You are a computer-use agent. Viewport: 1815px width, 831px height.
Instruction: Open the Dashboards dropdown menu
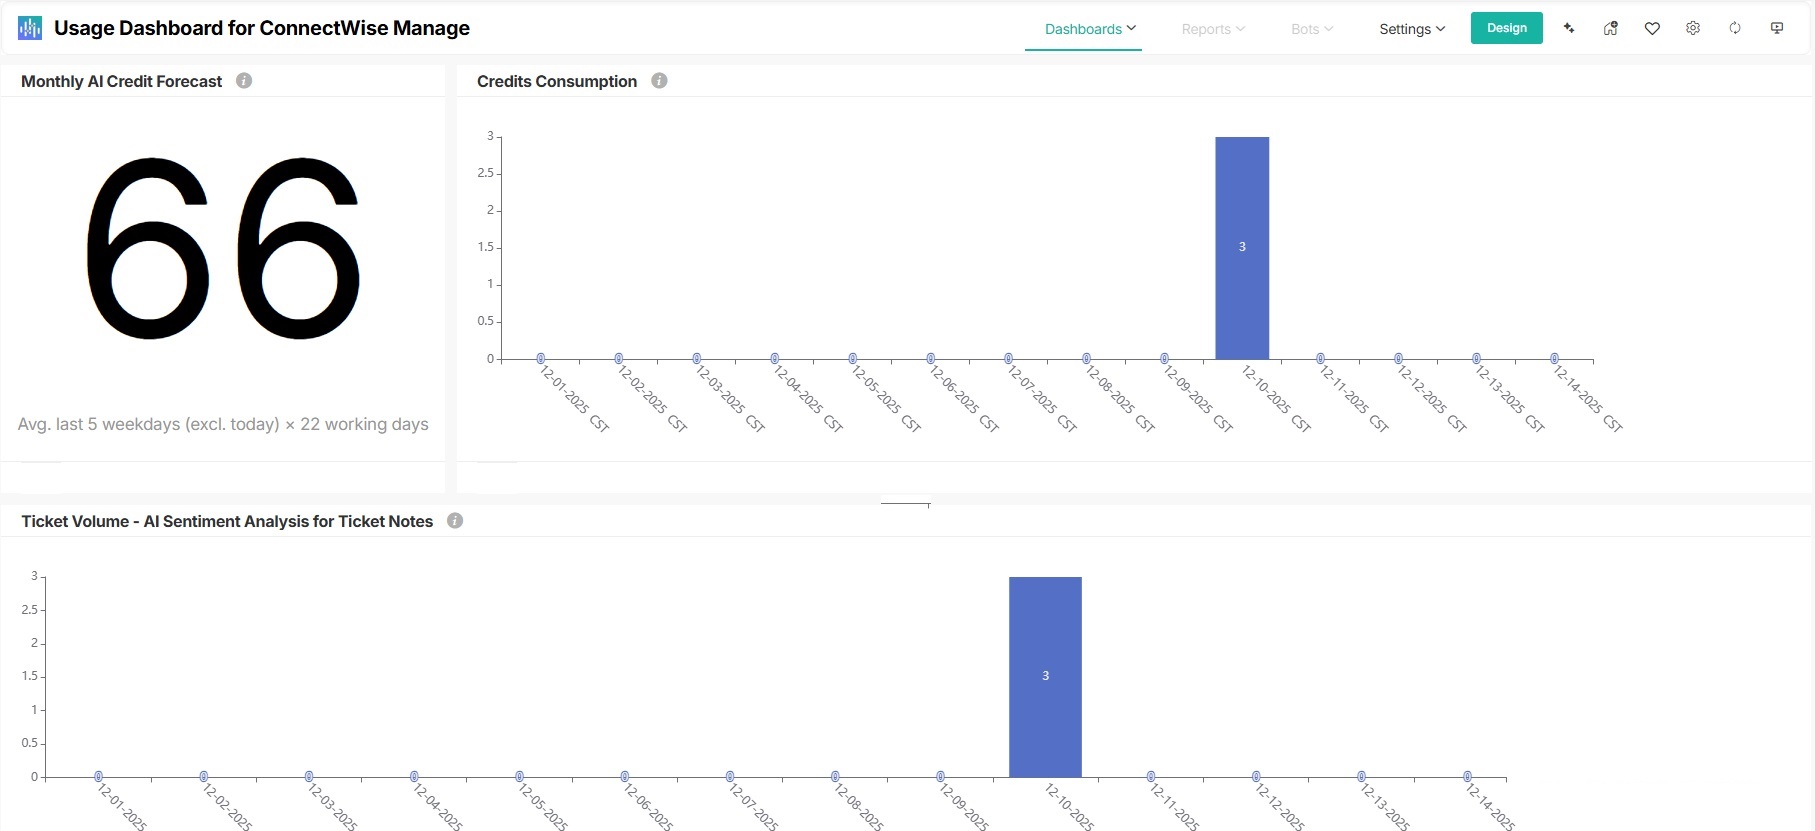coord(1090,29)
